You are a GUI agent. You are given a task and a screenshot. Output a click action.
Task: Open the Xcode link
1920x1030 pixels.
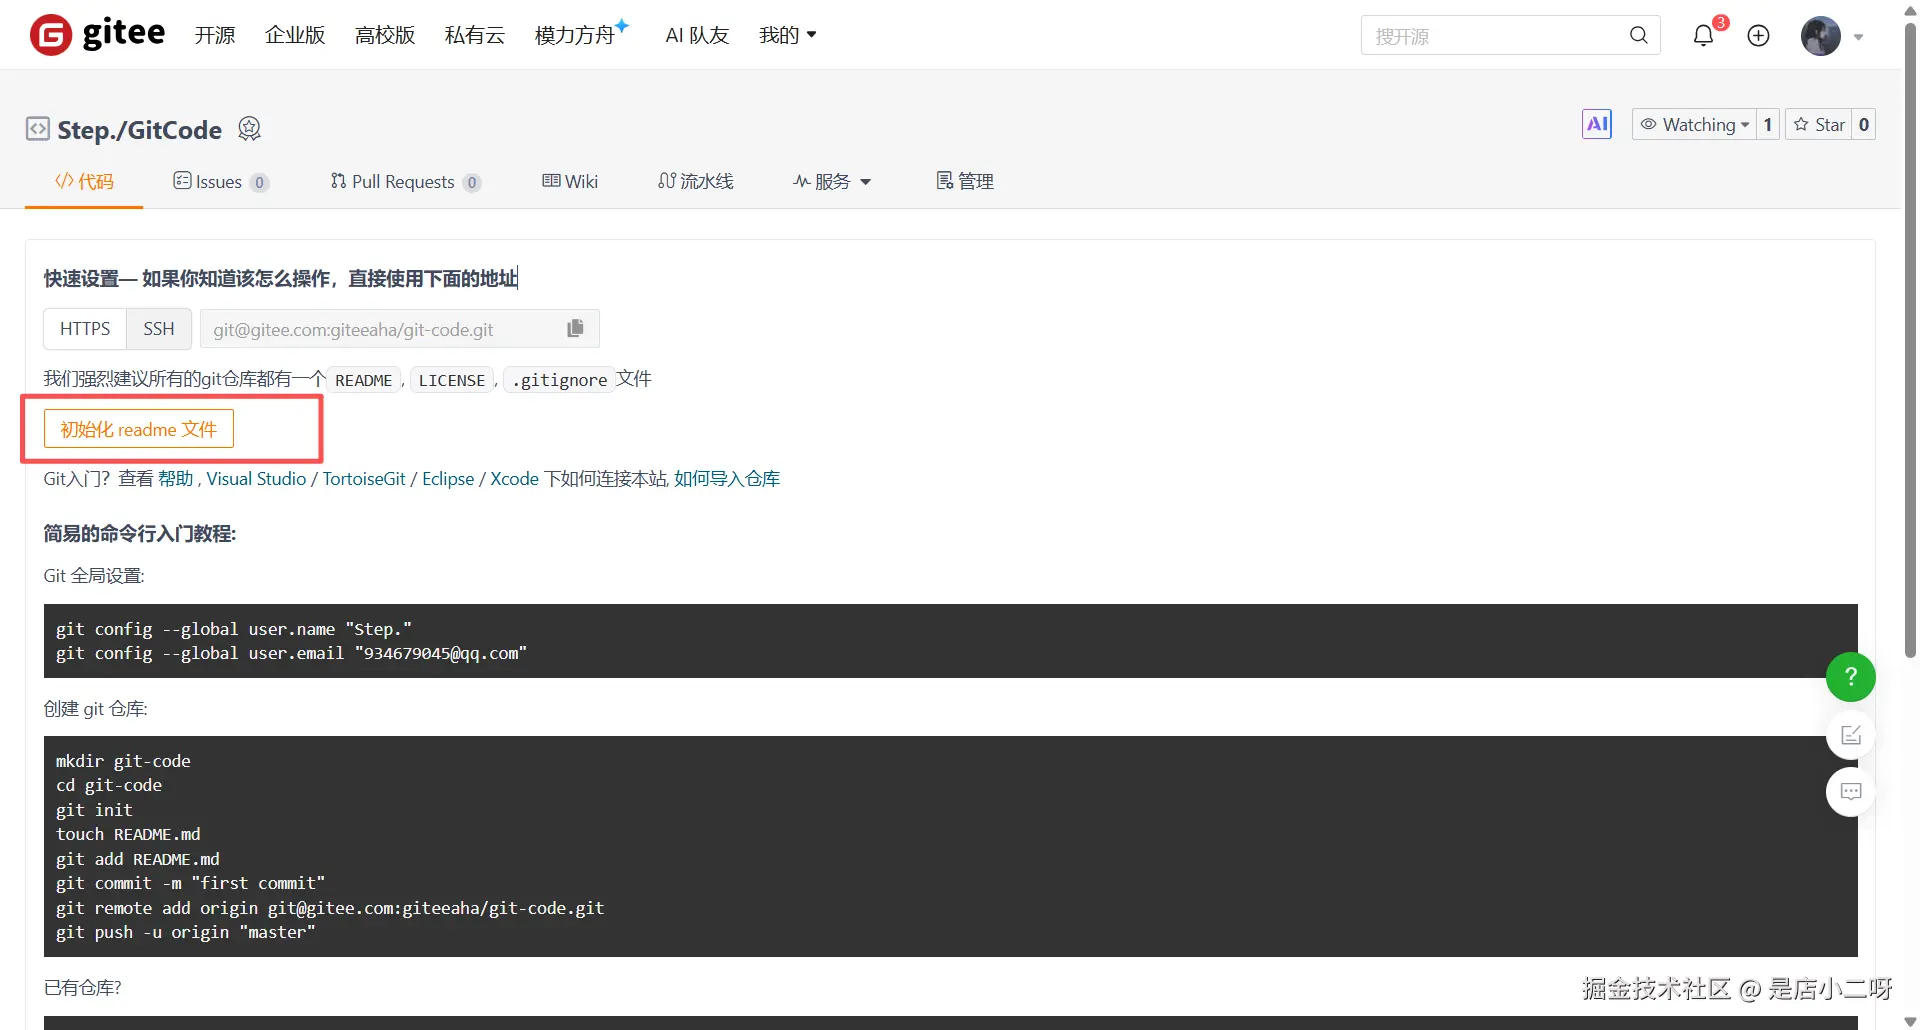click(x=514, y=479)
